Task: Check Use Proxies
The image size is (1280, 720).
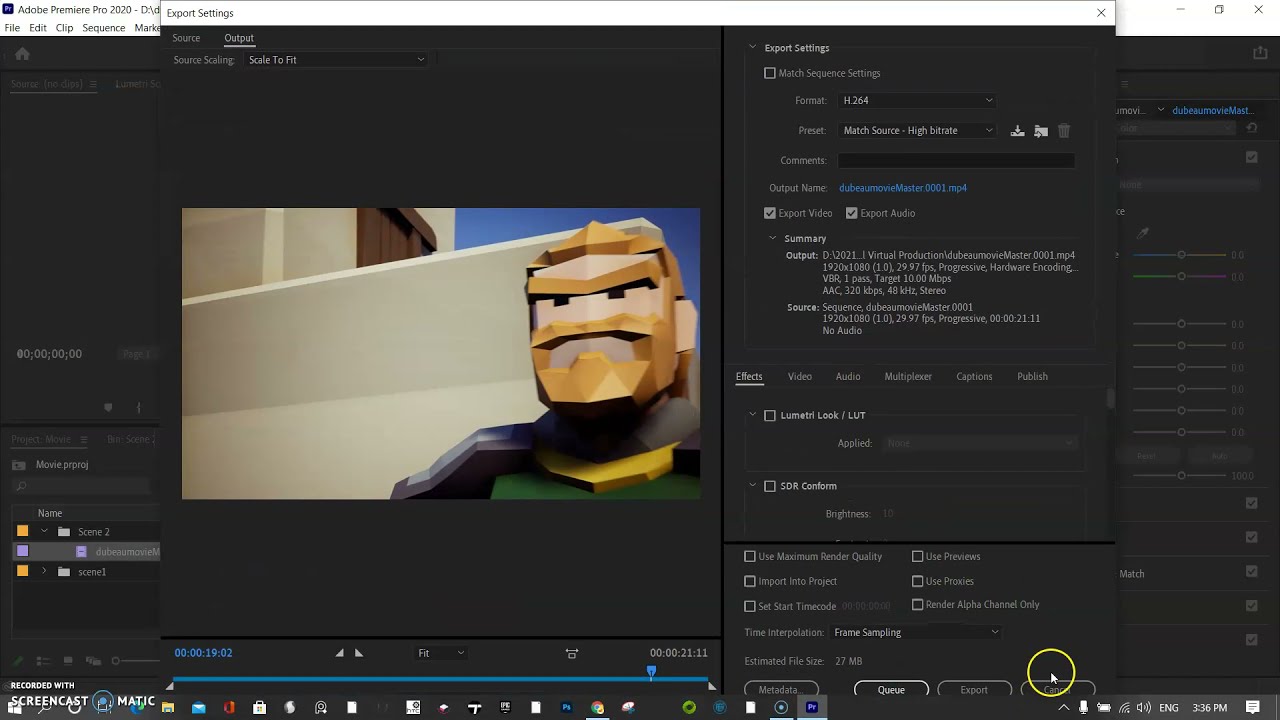Action: point(917,581)
